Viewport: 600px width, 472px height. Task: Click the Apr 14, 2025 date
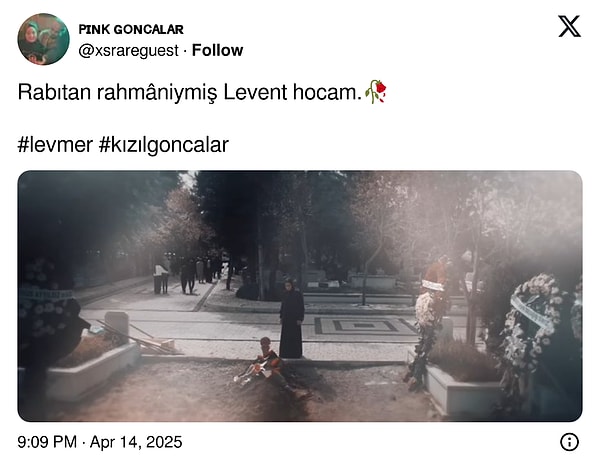click(136, 442)
